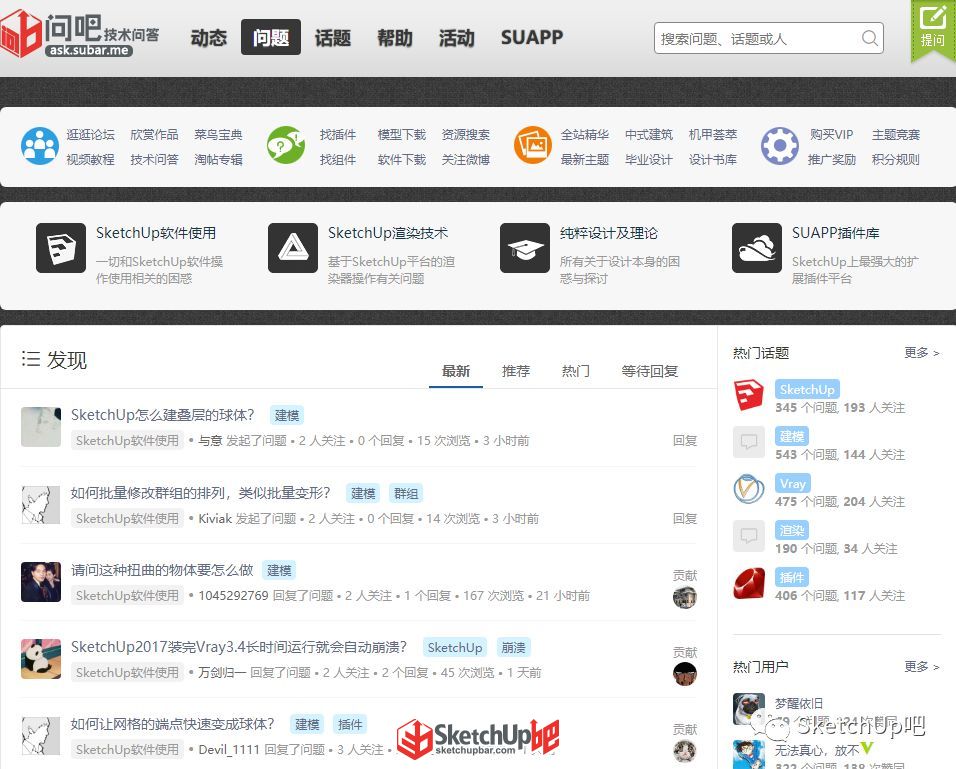
Task: Click the 群组 tag
Action: point(406,493)
